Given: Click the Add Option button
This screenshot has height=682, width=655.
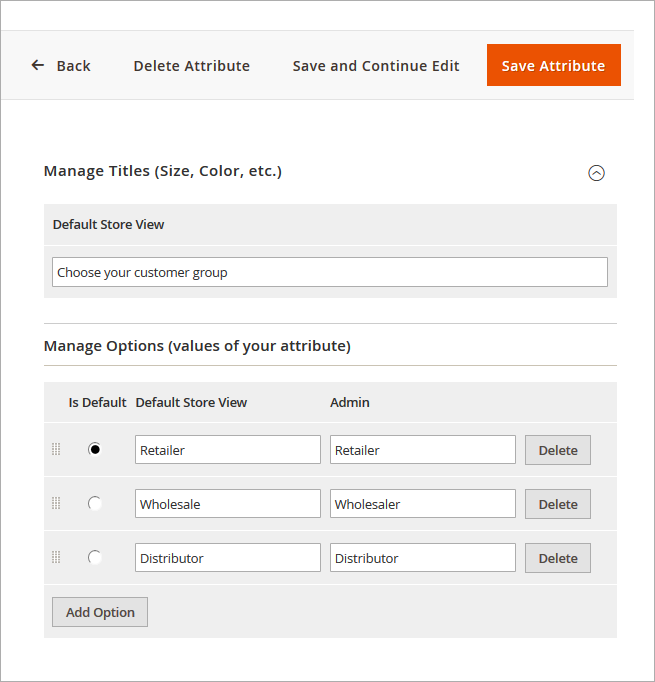Looking at the screenshot, I should tap(100, 612).
